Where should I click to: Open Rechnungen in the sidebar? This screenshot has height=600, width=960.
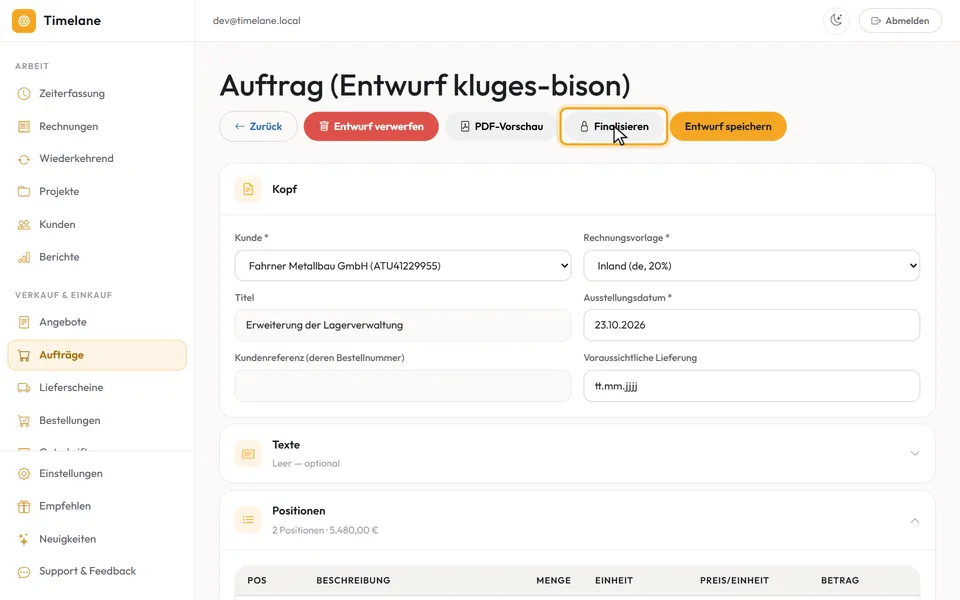click(97, 126)
